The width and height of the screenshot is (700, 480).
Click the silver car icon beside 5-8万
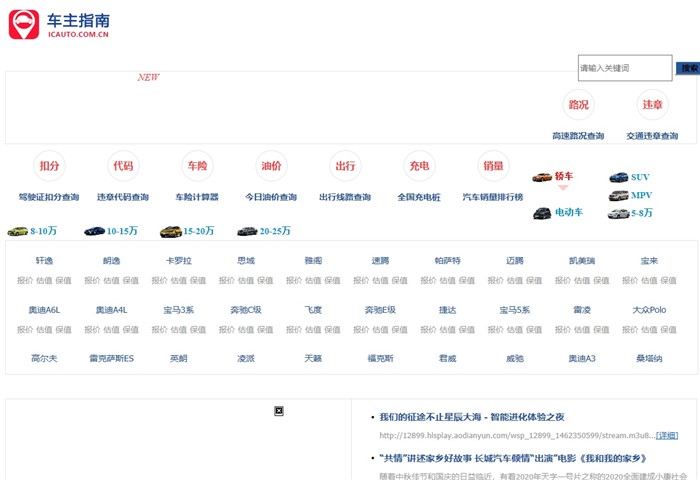click(618, 213)
